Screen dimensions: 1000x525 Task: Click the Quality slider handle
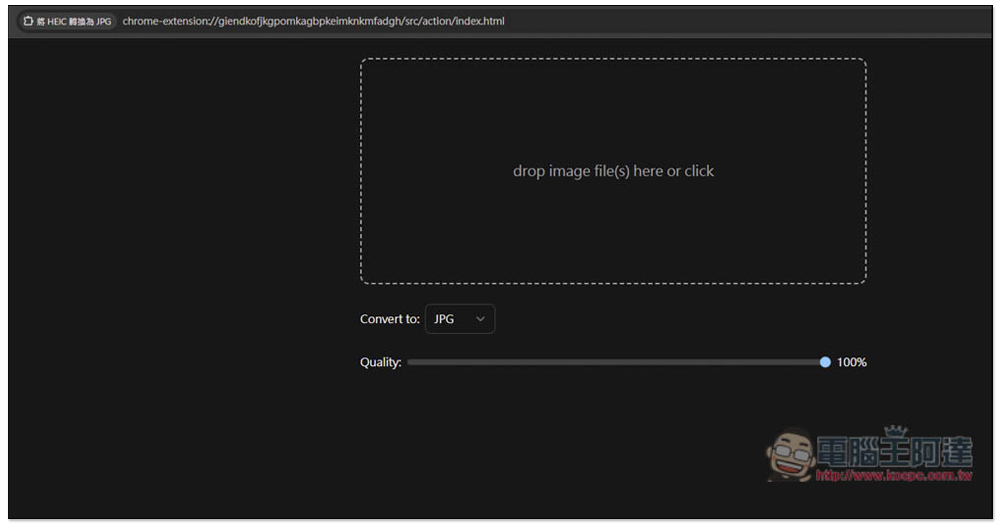pos(825,362)
